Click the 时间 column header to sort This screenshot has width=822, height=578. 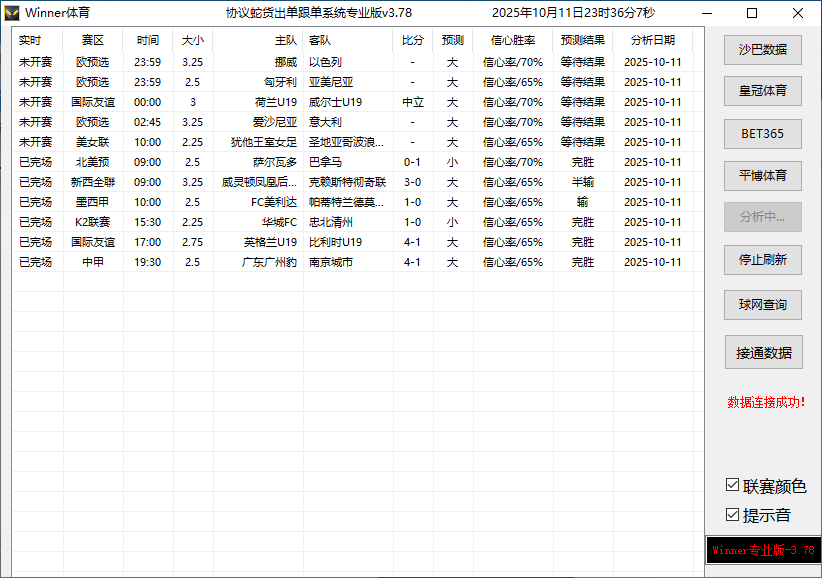tap(146, 41)
